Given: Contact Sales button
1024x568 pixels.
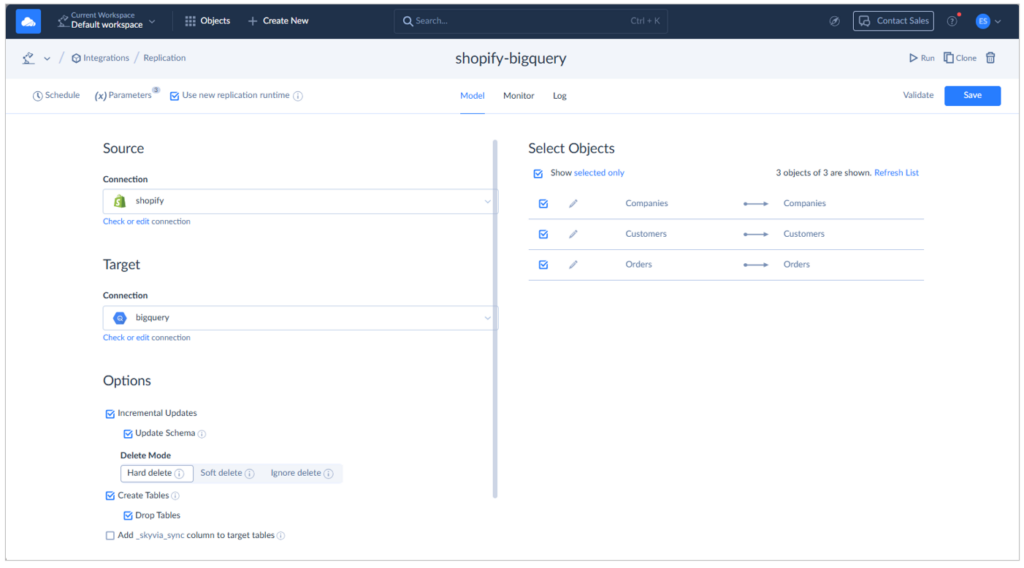Looking at the screenshot, I should click(893, 21).
